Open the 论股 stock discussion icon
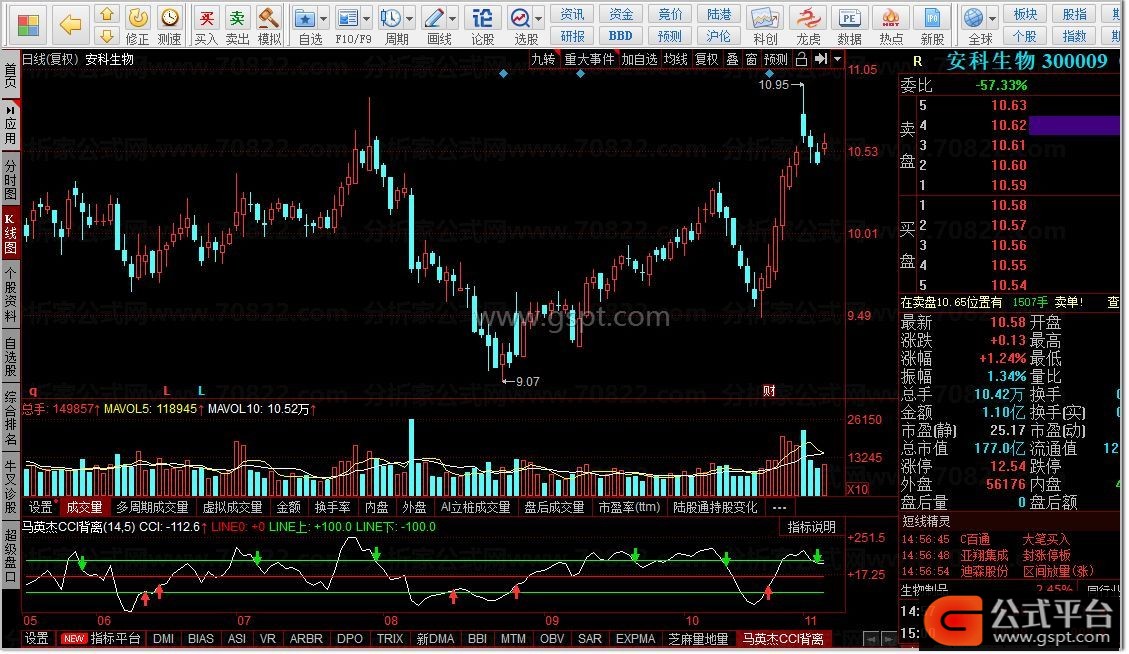 [482, 25]
